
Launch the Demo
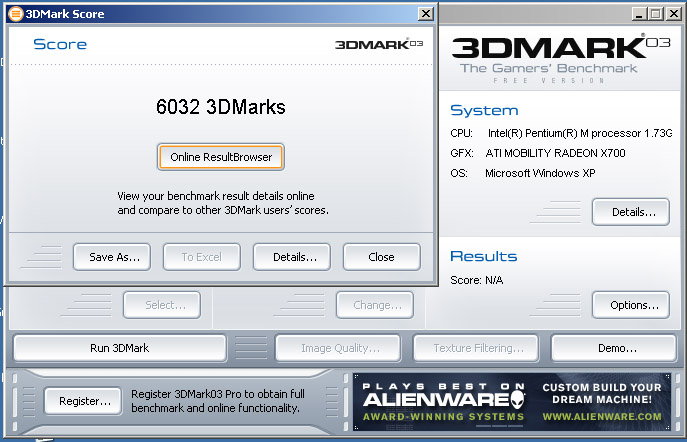[x=614, y=348]
